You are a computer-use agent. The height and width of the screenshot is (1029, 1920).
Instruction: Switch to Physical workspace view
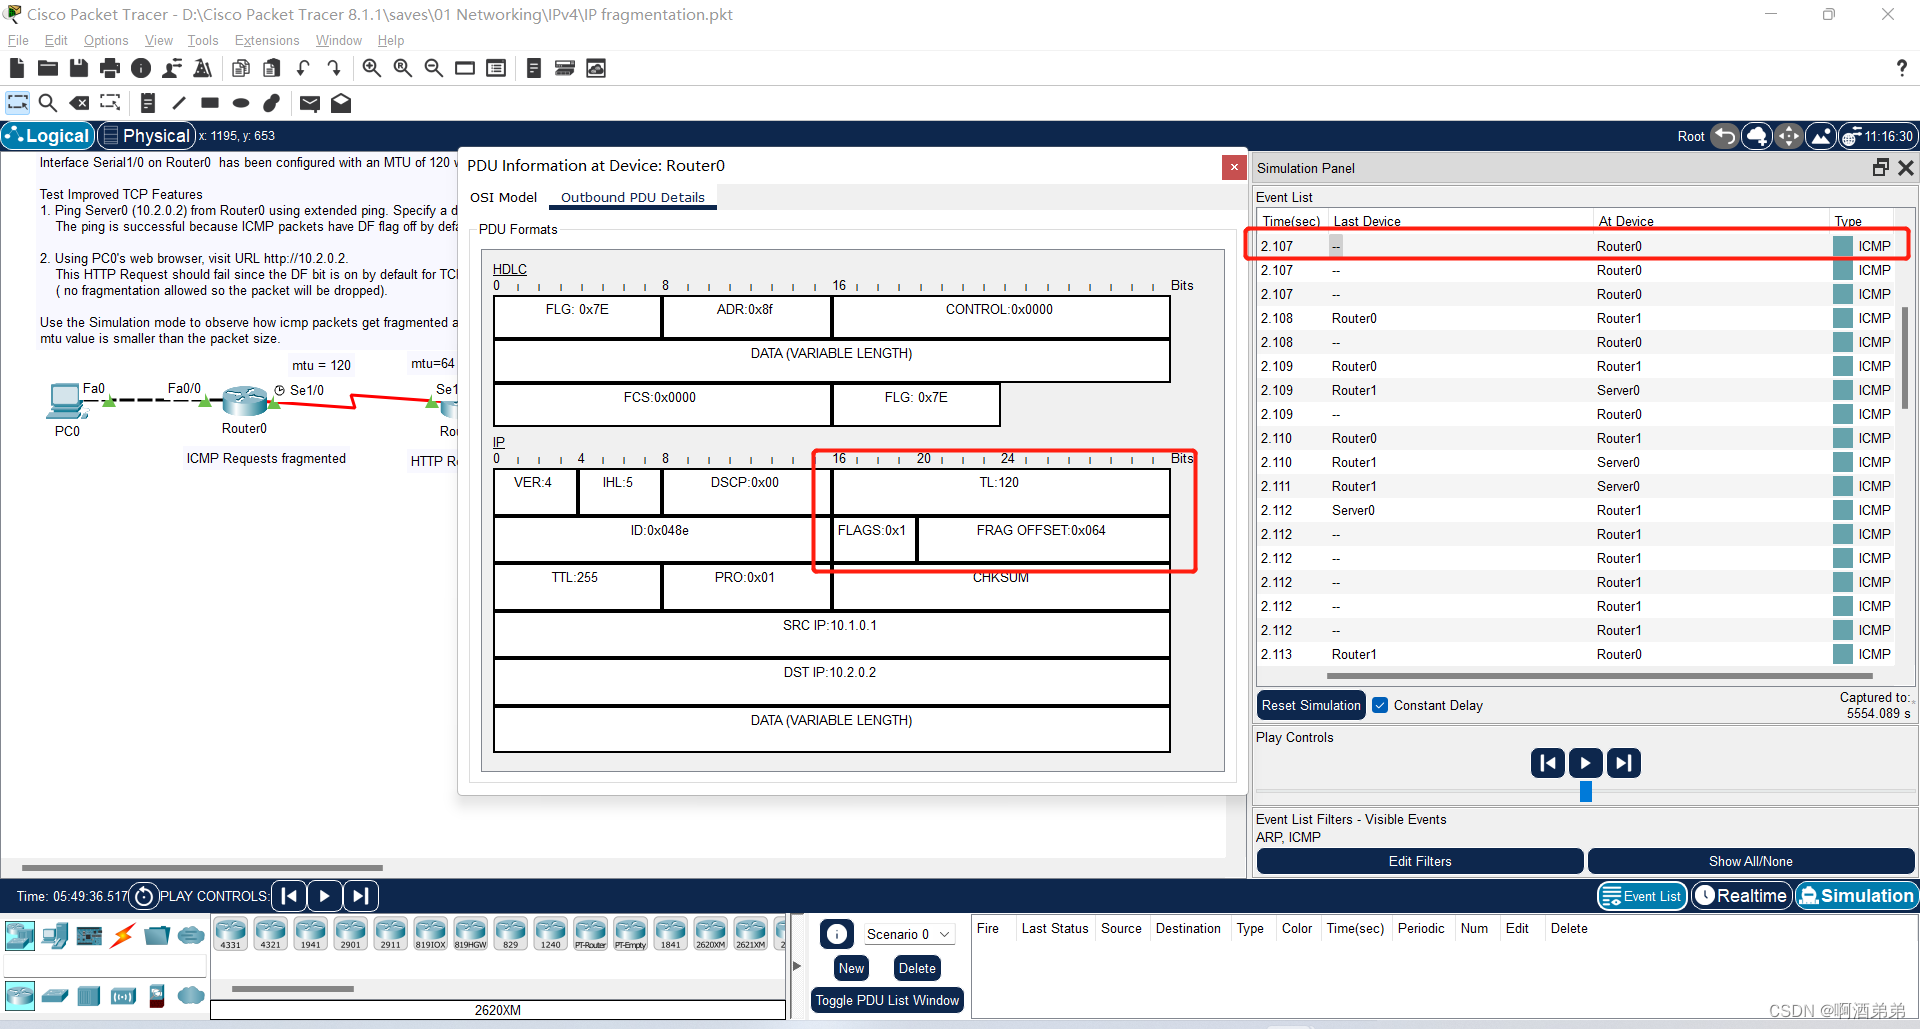[x=146, y=136]
